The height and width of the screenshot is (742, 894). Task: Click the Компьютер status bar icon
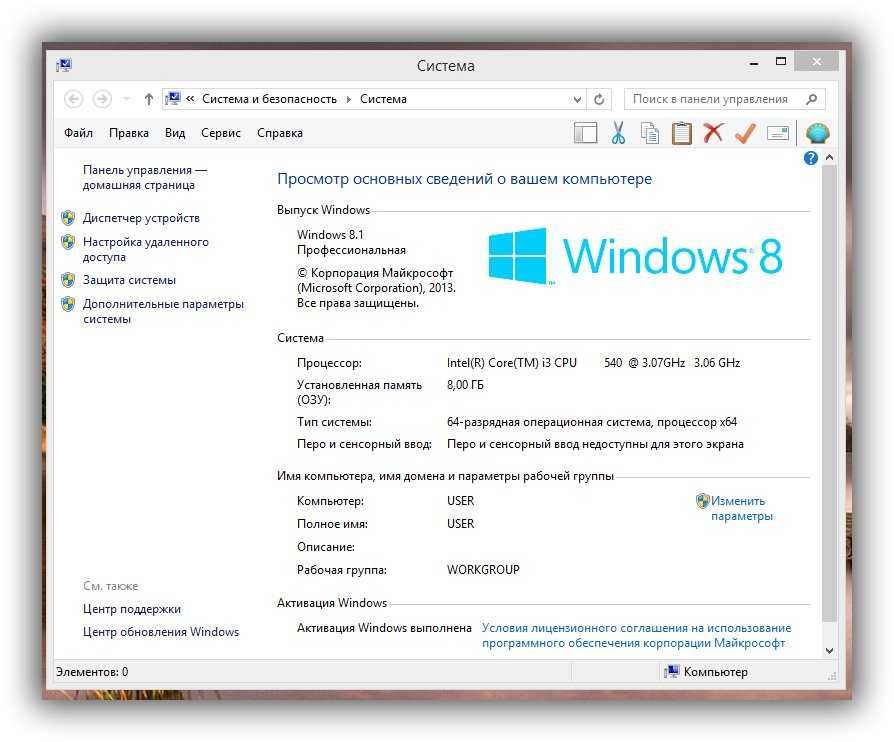pyautogui.click(x=672, y=672)
